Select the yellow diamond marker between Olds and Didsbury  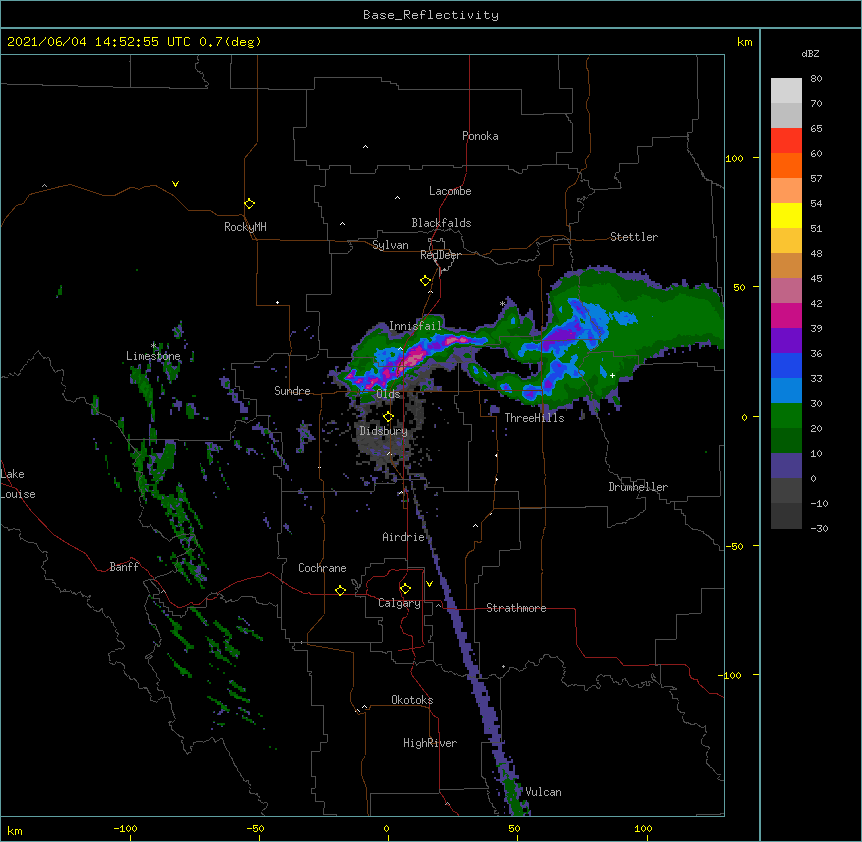388,417
